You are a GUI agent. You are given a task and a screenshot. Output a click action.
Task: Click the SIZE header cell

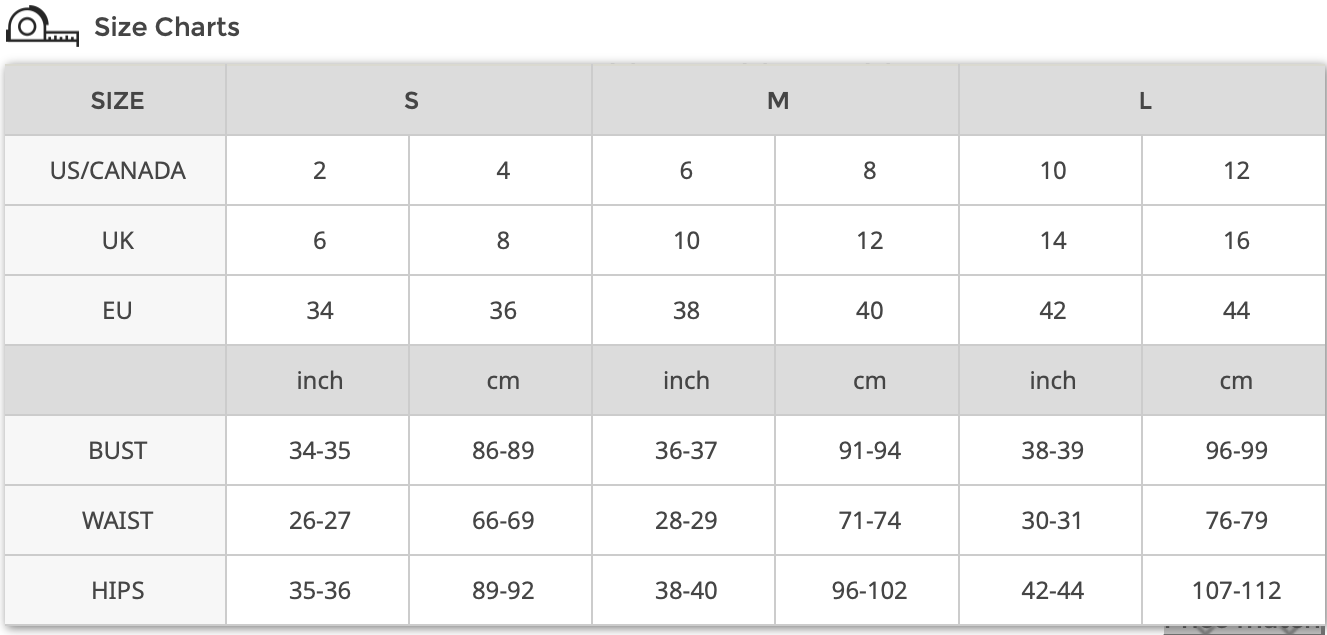click(x=117, y=101)
